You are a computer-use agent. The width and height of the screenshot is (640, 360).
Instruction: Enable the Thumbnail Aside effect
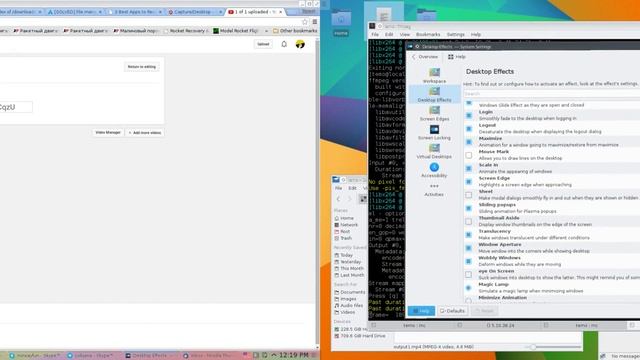(x=469, y=221)
